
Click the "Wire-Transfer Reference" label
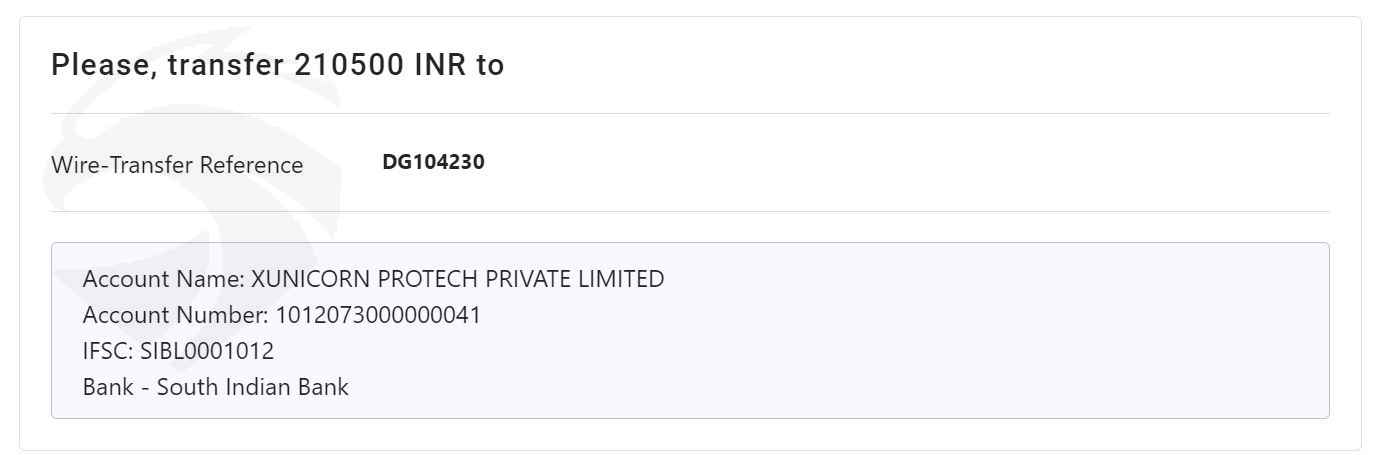(x=177, y=165)
